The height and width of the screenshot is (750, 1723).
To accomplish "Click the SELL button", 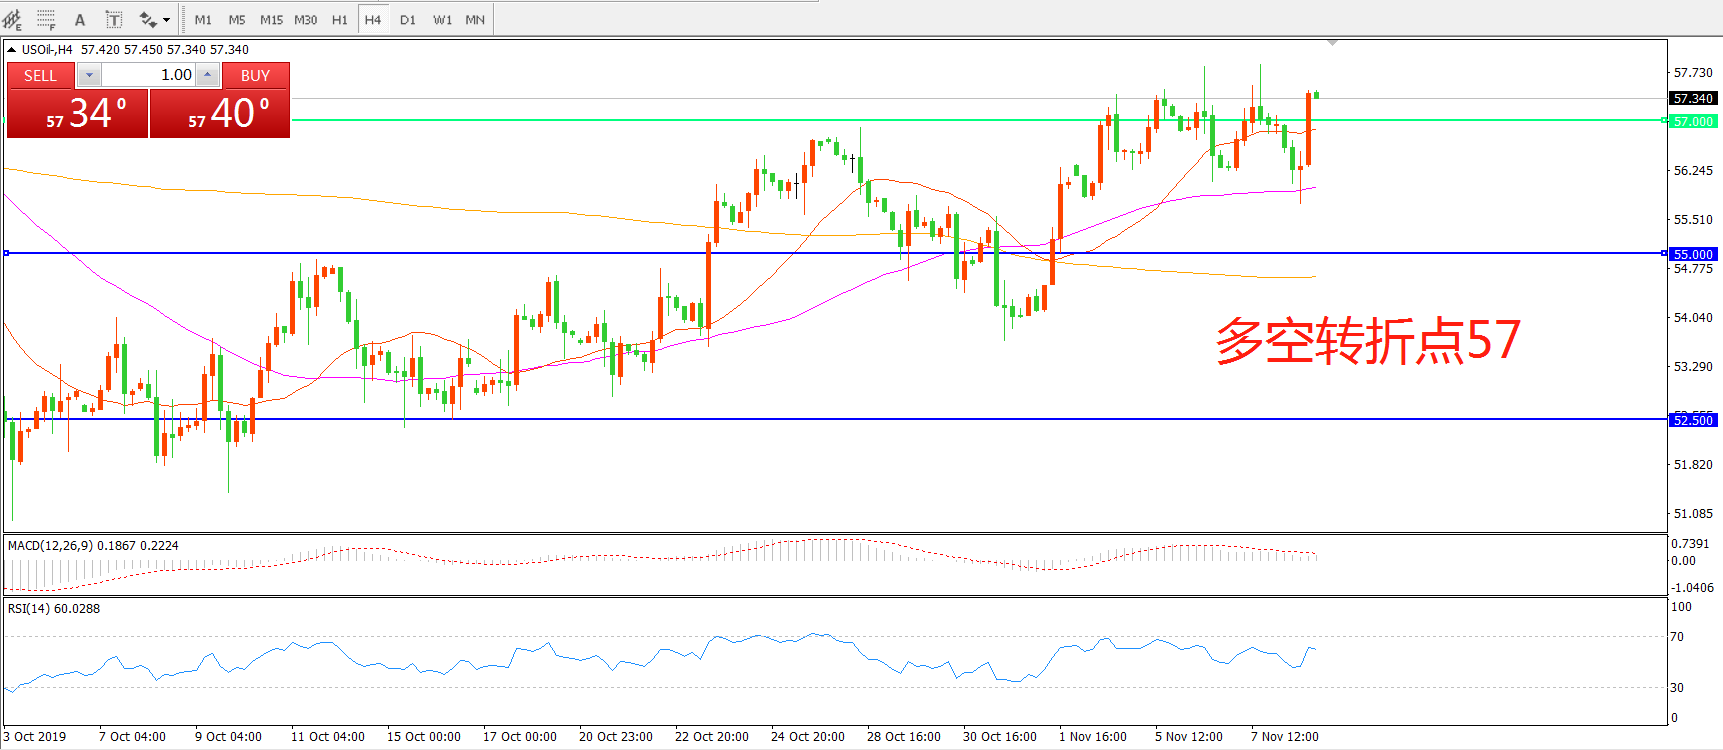I will pos(40,75).
